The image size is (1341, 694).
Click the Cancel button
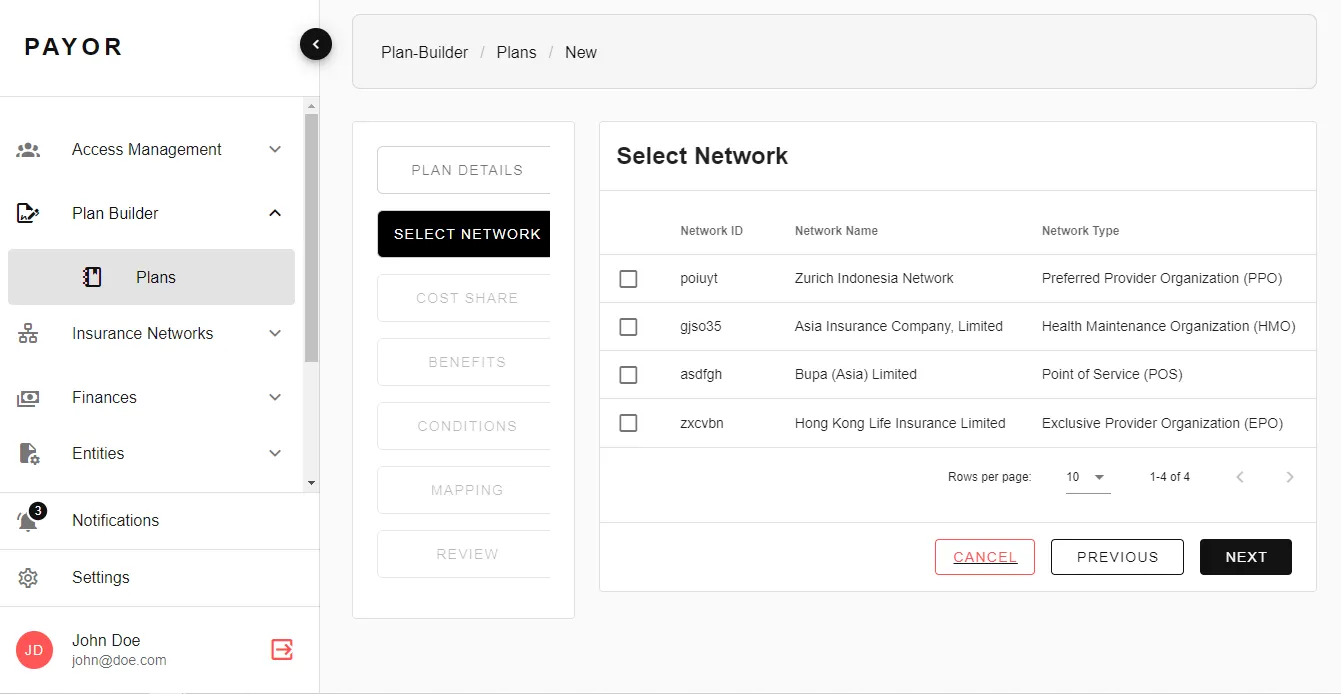click(x=985, y=557)
